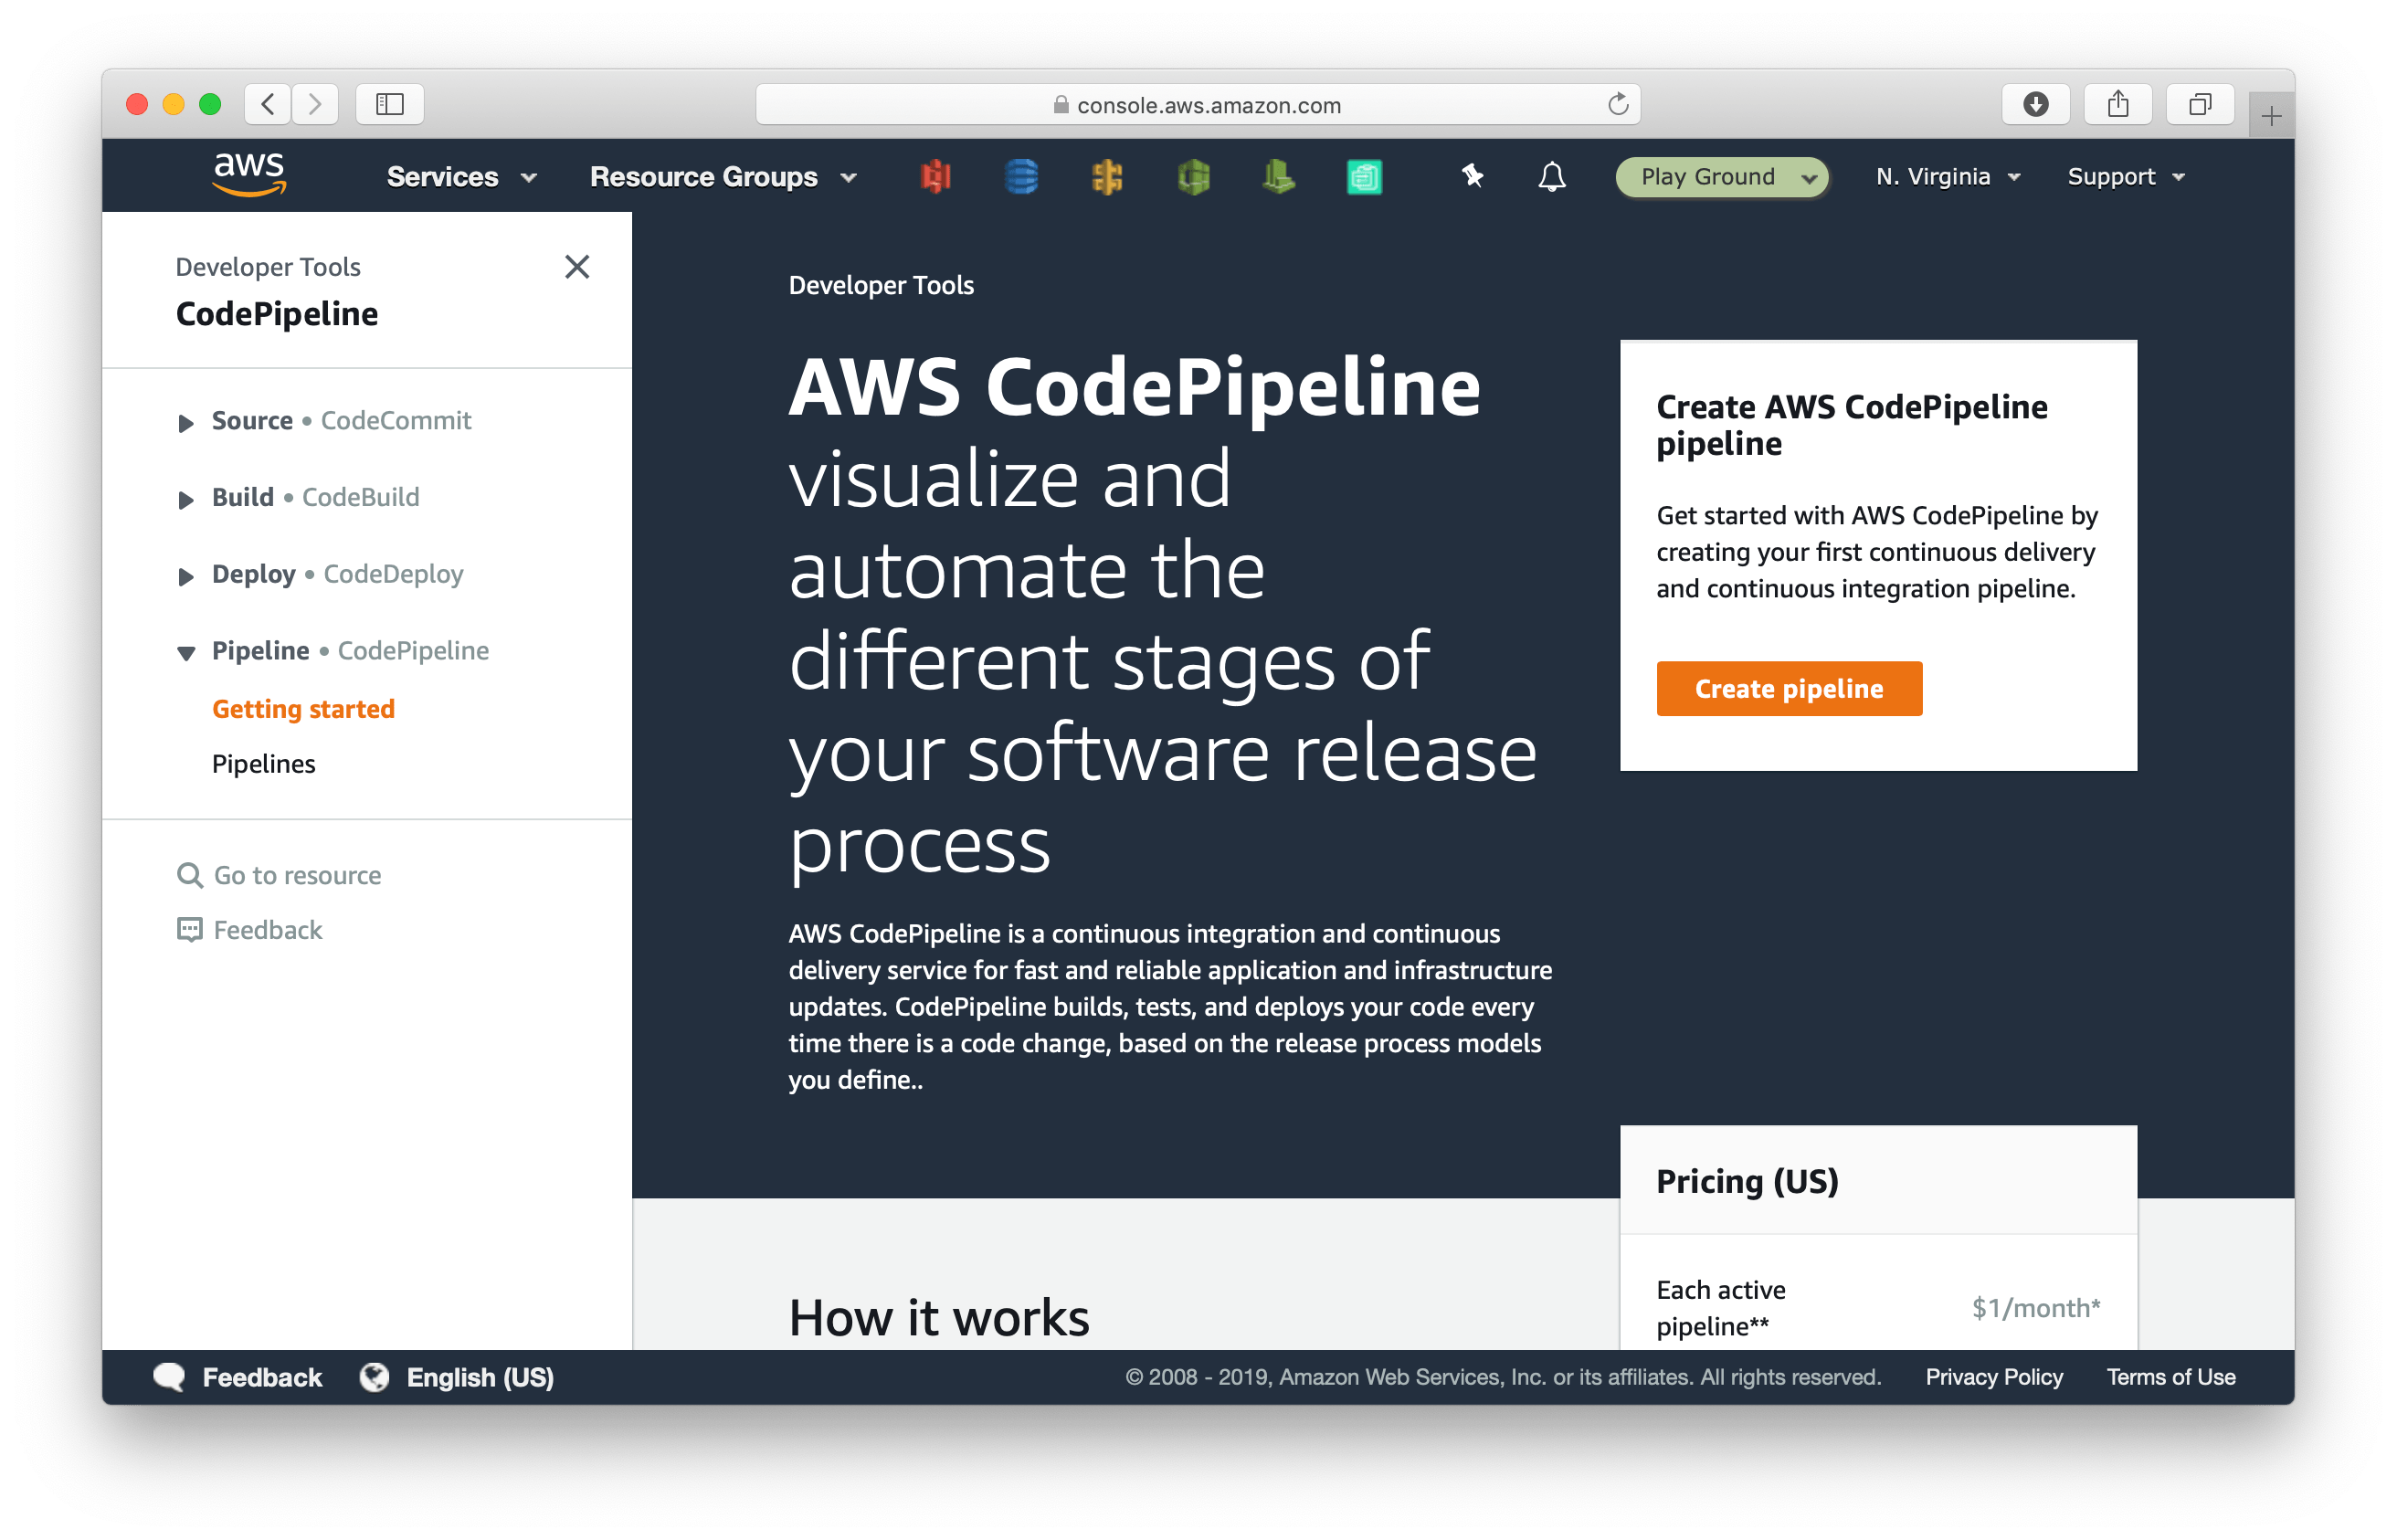Open the N. Virginia region dropdown
This screenshot has height=1540, width=2397.
[1946, 176]
